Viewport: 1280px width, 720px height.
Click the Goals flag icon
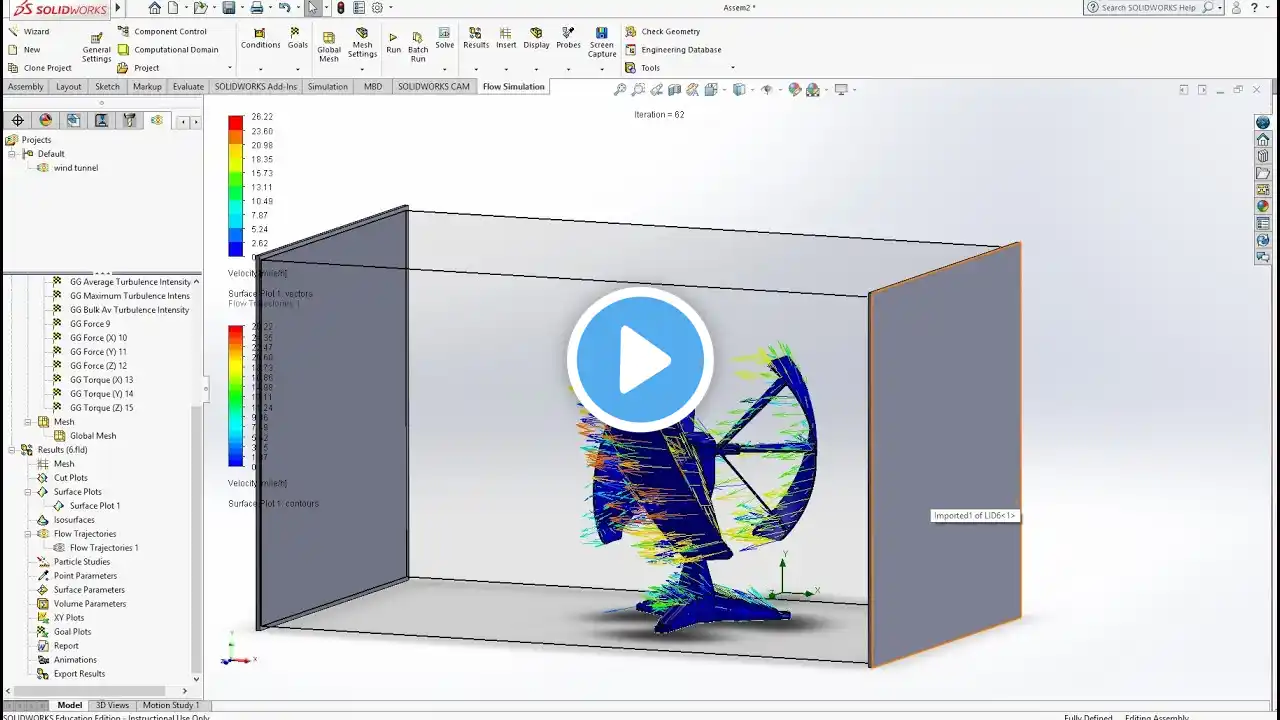(x=297, y=32)
